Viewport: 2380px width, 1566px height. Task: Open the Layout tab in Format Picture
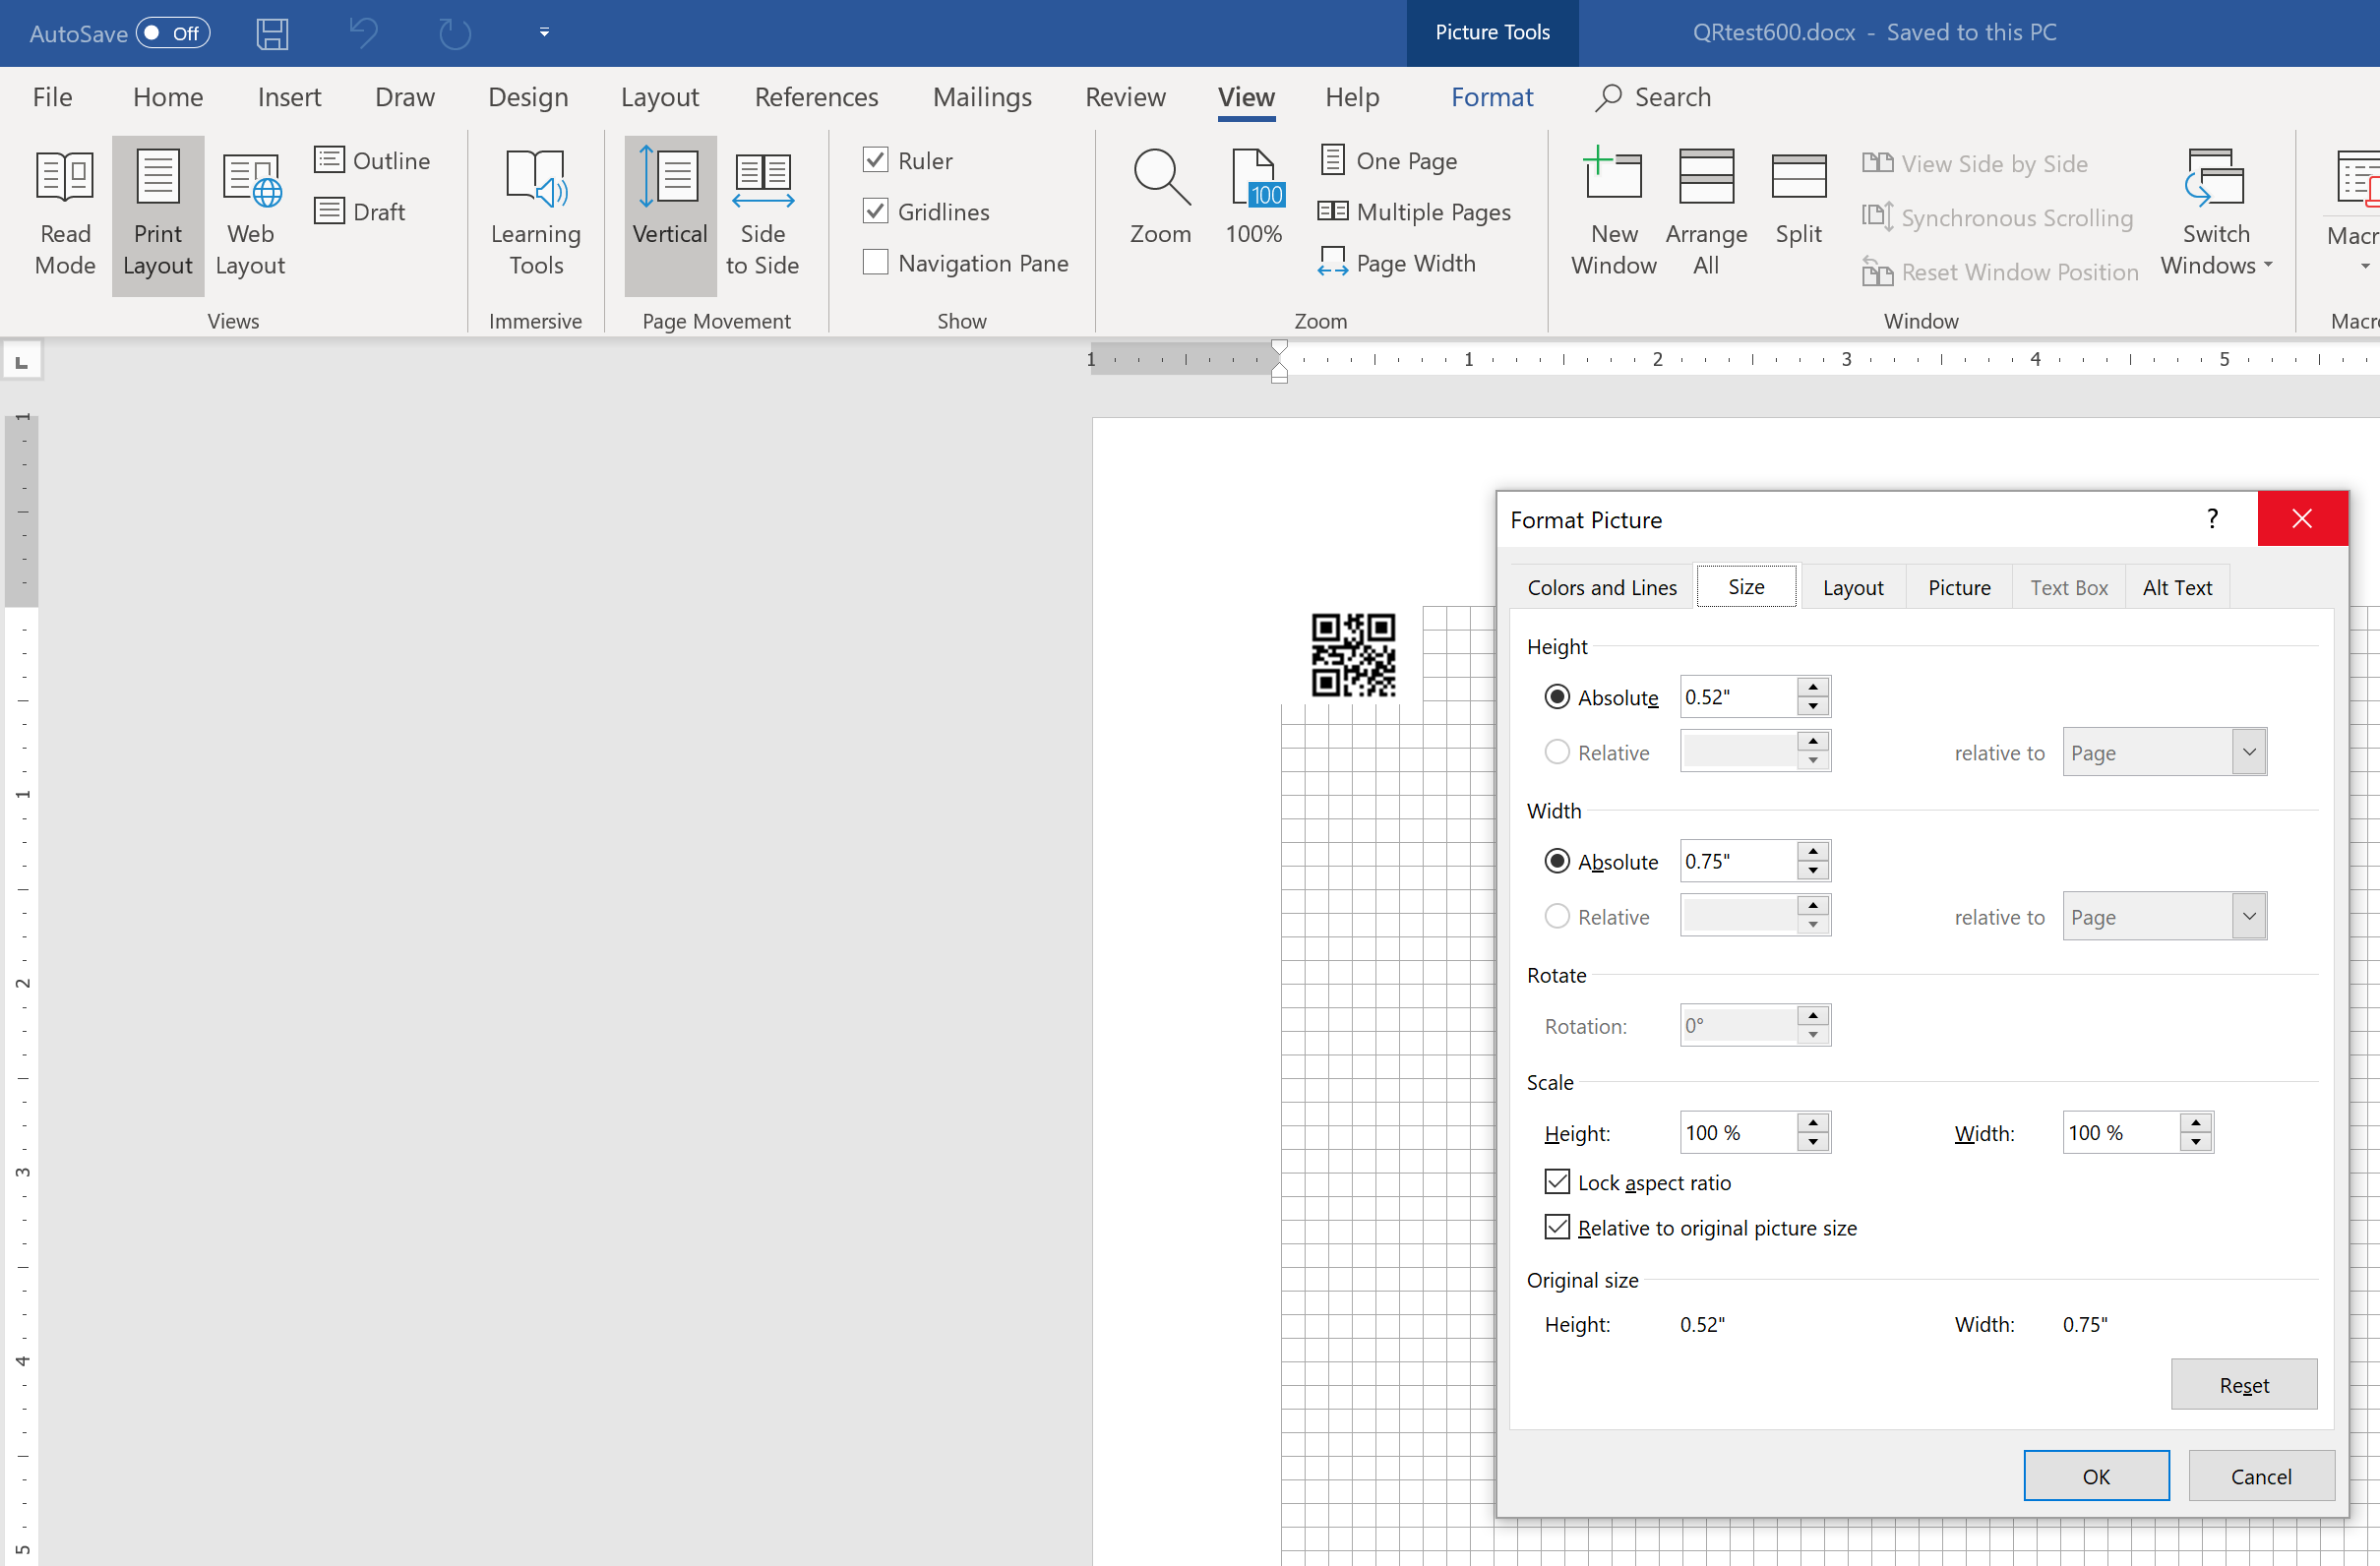tap(1852, 587)
